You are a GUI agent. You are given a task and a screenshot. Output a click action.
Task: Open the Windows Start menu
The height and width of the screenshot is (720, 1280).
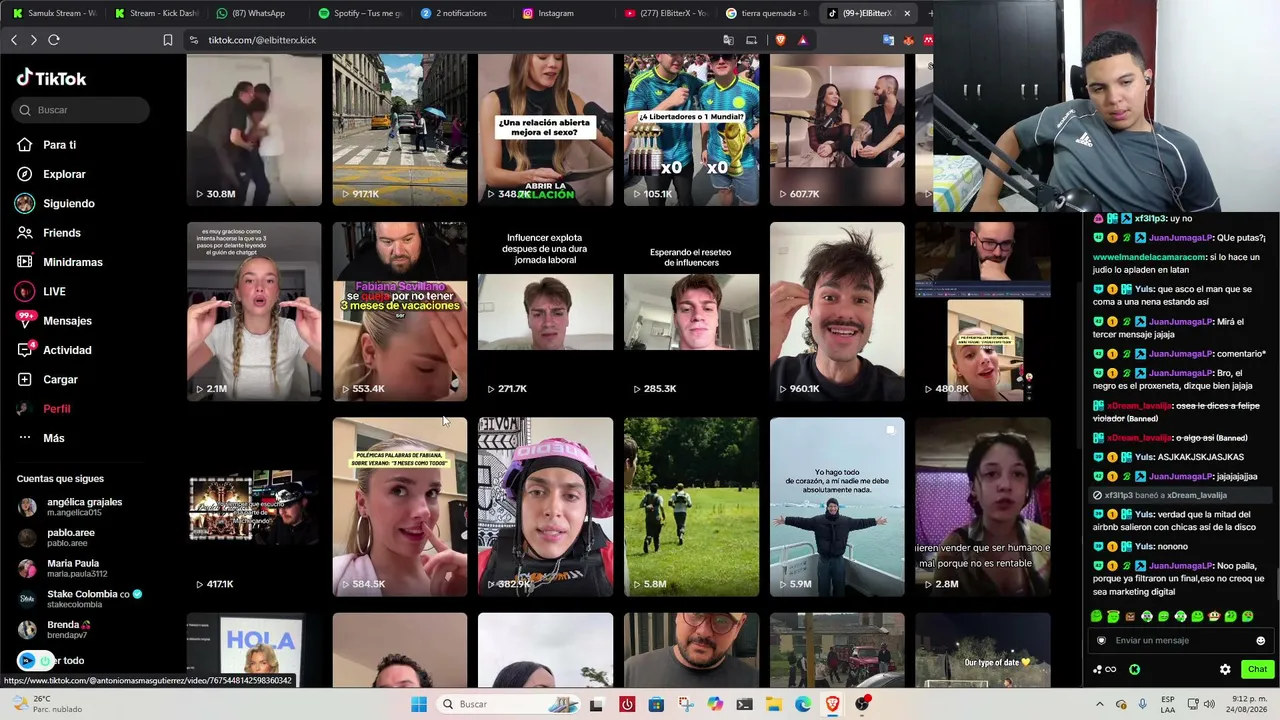pos(419,704)
